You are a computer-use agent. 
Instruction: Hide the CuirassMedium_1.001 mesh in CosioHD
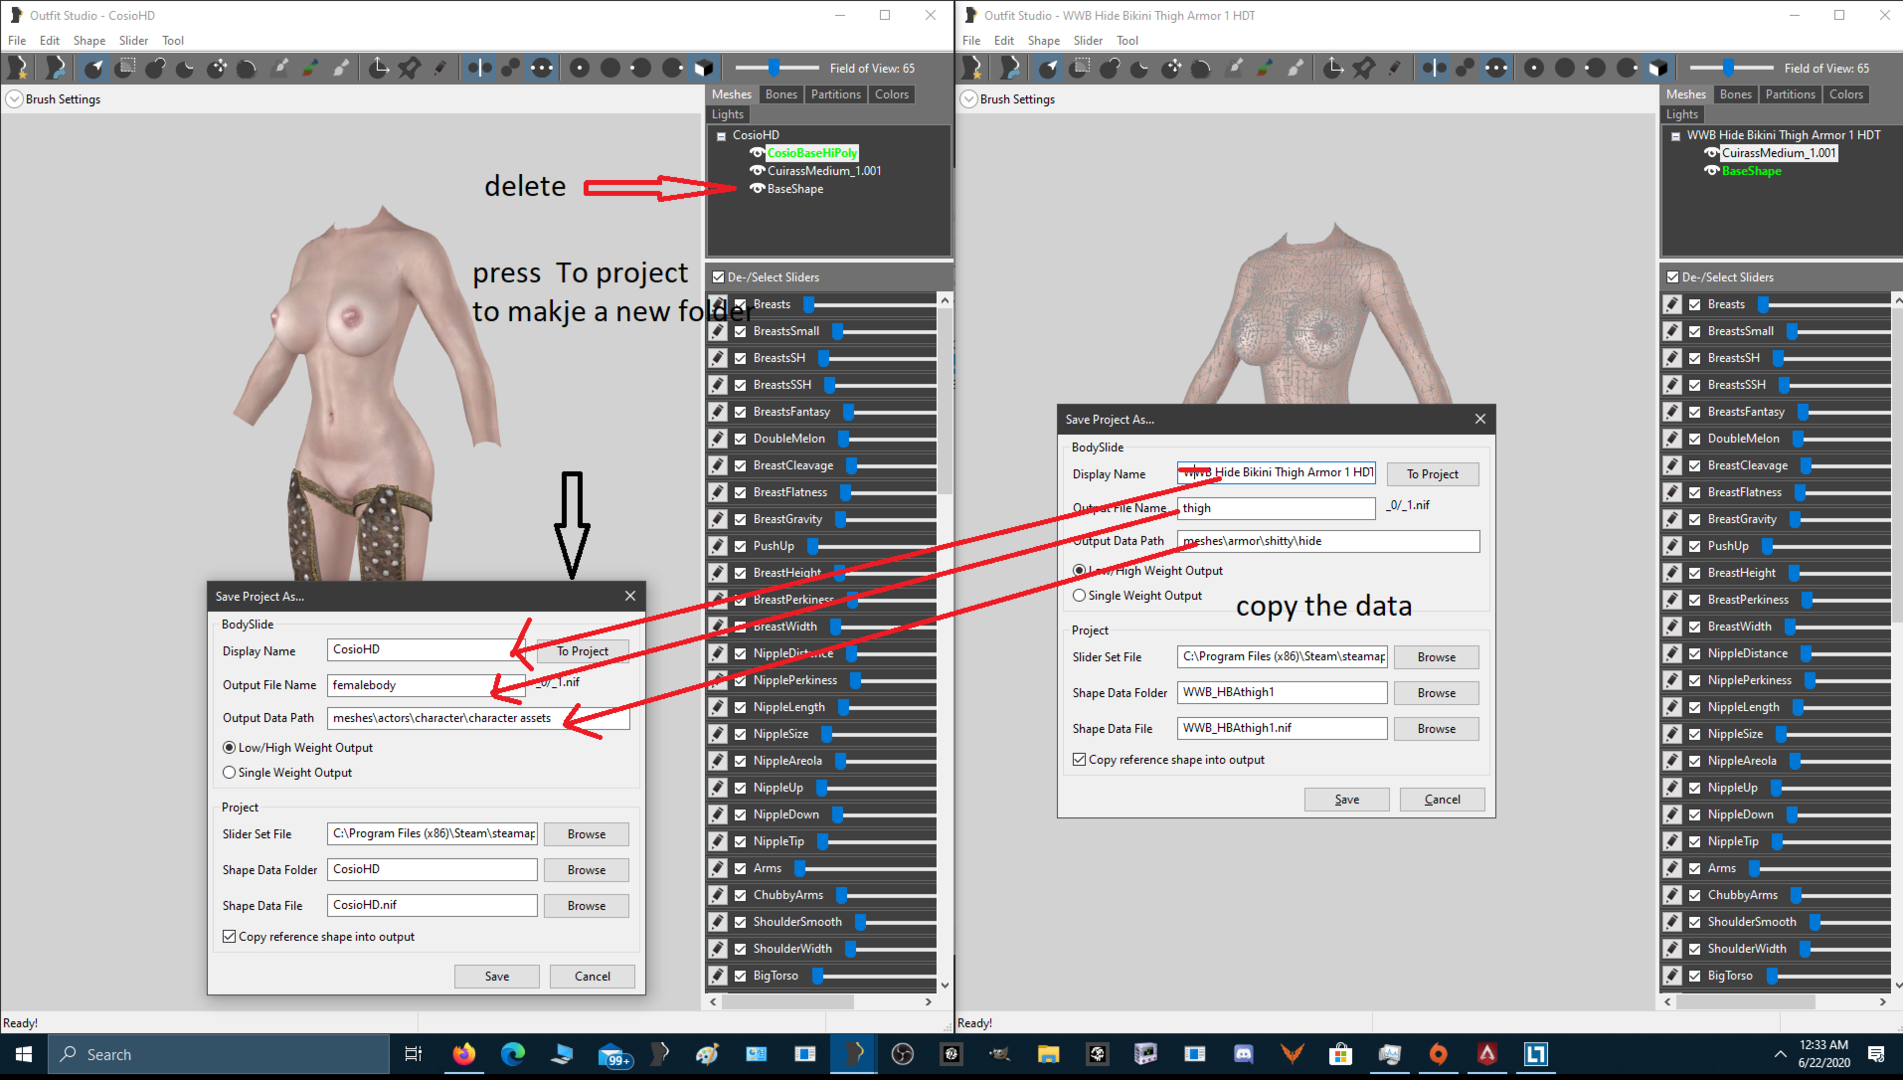[757, 171]
